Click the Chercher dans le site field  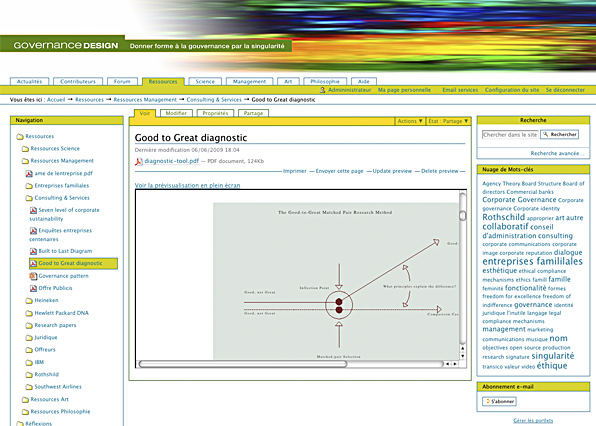coord(510,135)
